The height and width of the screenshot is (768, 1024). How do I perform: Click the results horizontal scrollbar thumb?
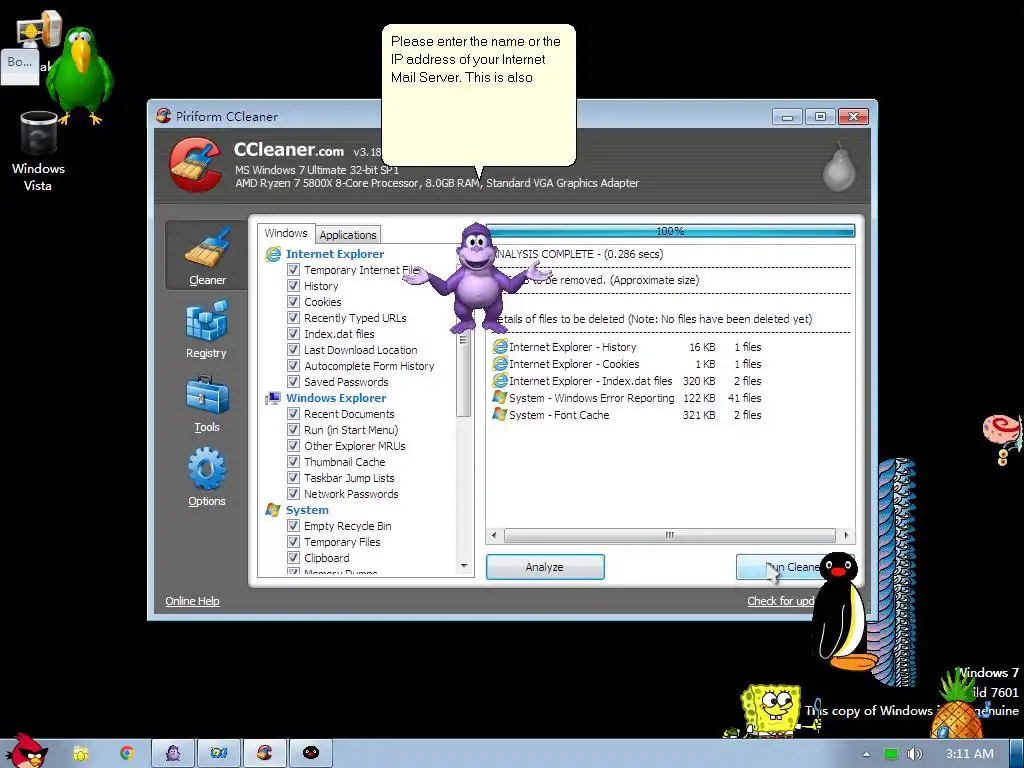(669, 536)
